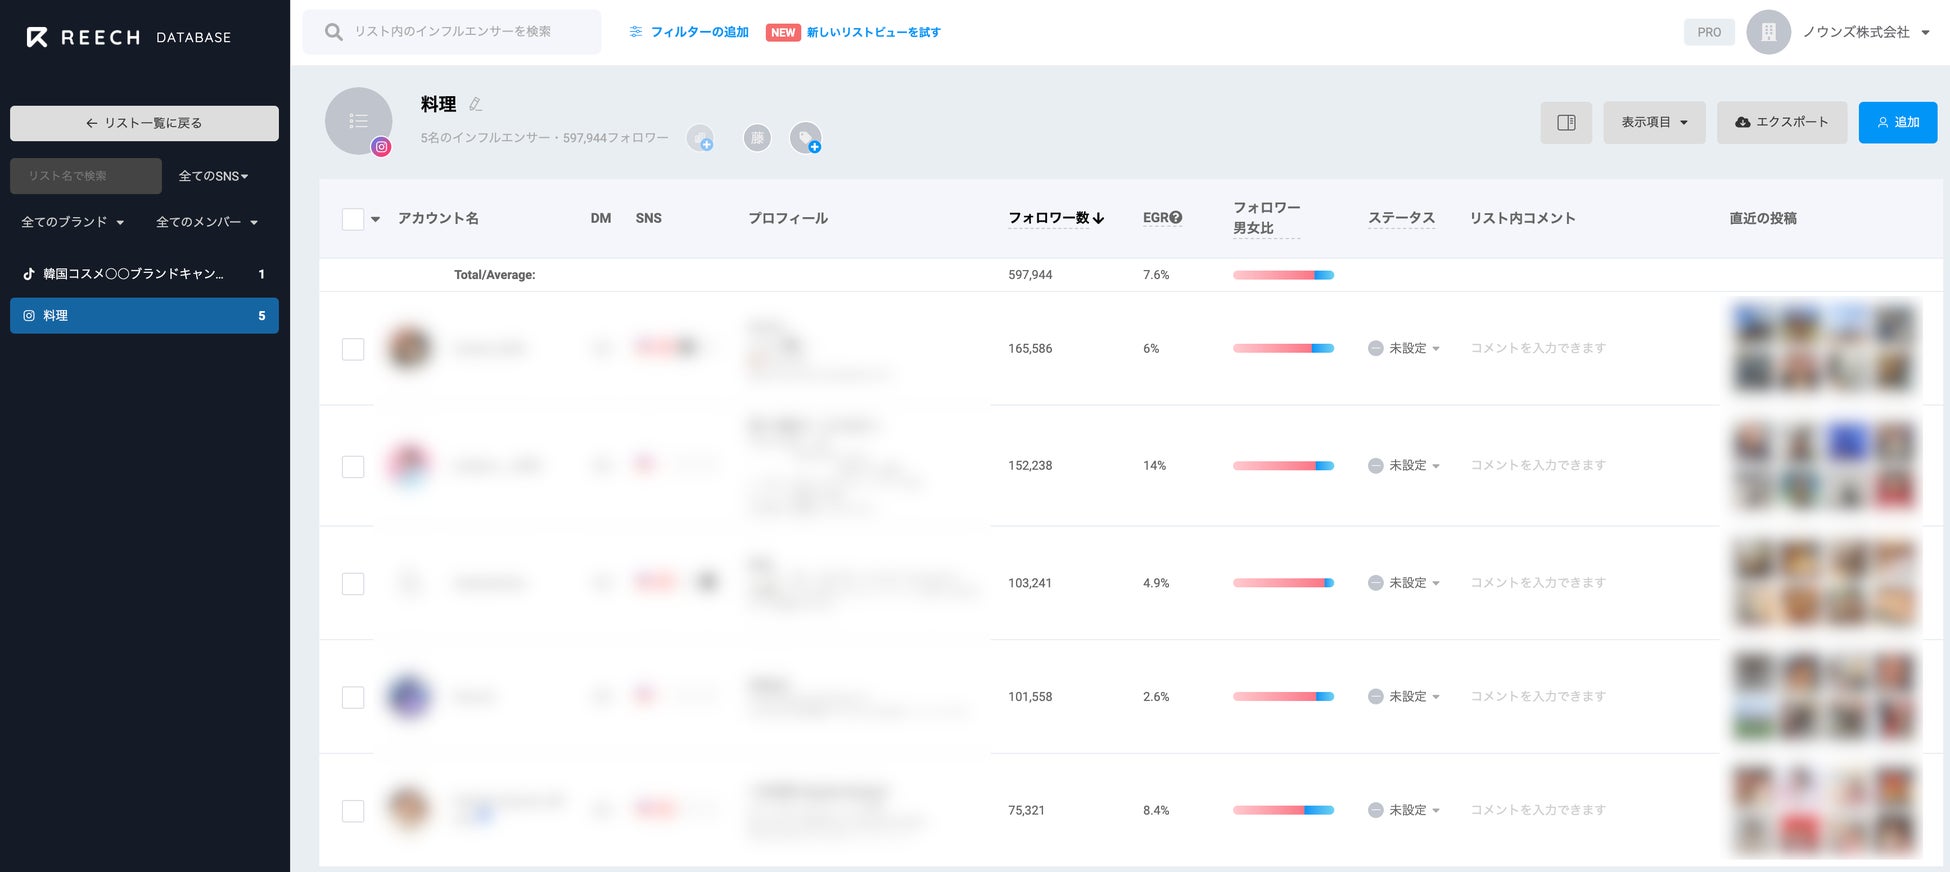The width and height of the screenshot is (1950, 872).
Task: Tick the checkbox for the 165,586 follower row
Action: coord(353,349)
